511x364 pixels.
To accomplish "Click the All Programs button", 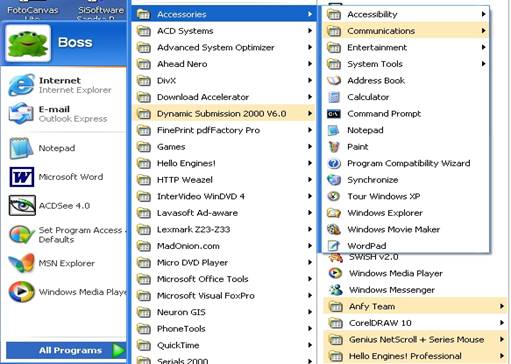I will tap(66, 350).
